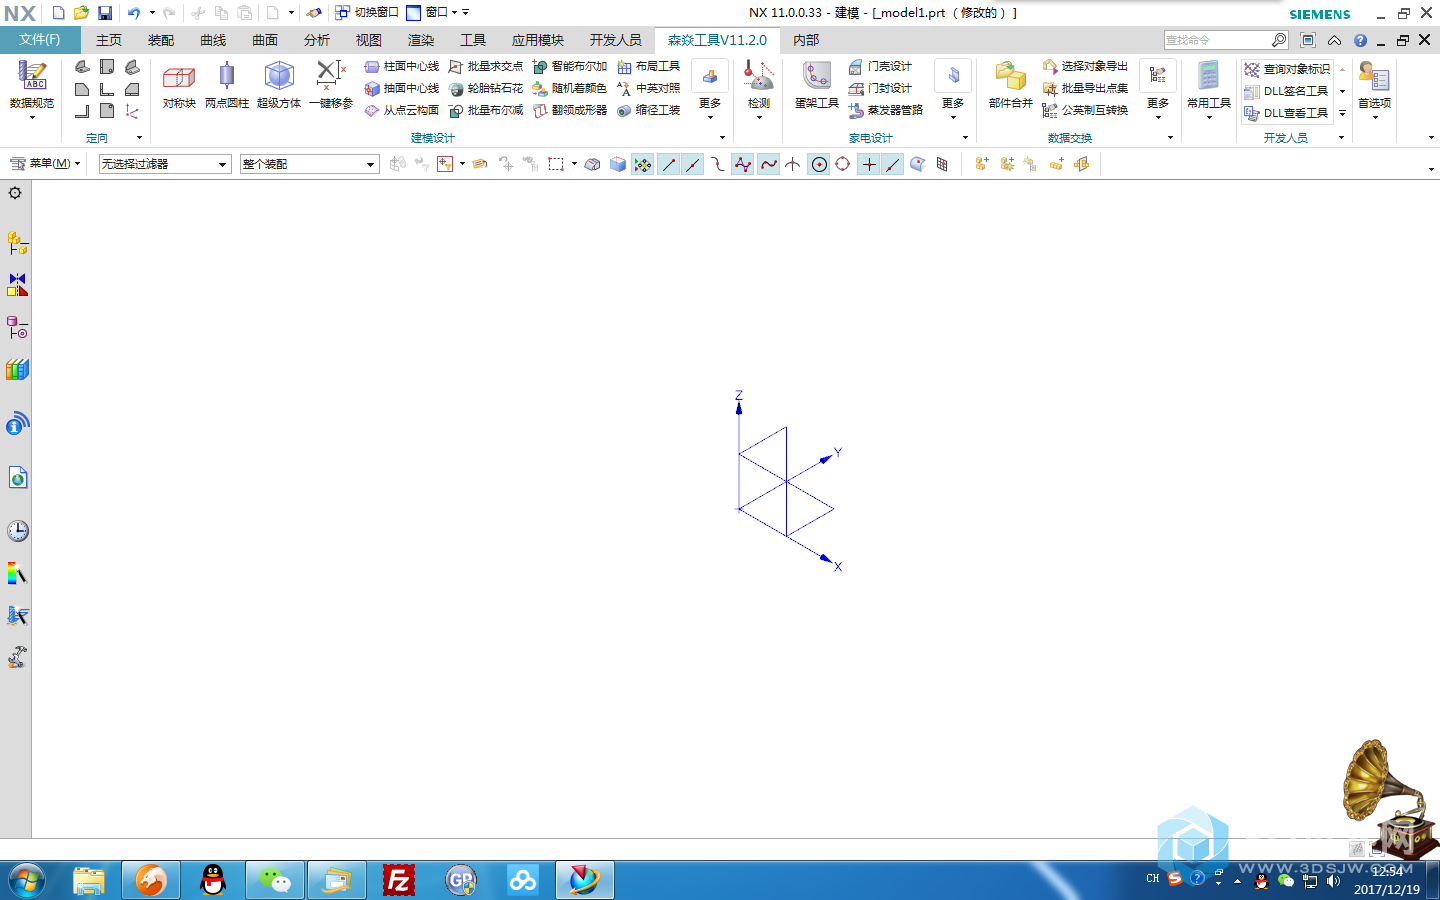This screenshot has width=1440, height=900.
Task: Expand the 菜单(M) menu dropdown
Action: tap(45, 163)
